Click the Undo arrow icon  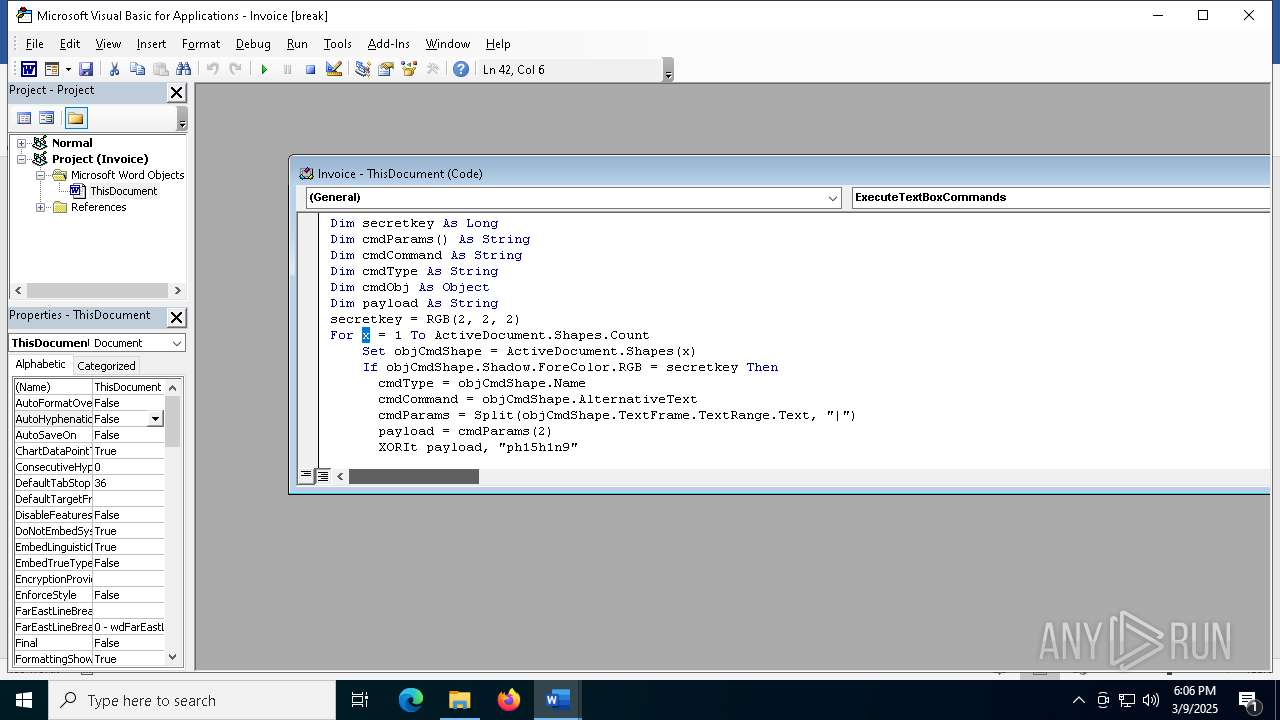point(212,69)
